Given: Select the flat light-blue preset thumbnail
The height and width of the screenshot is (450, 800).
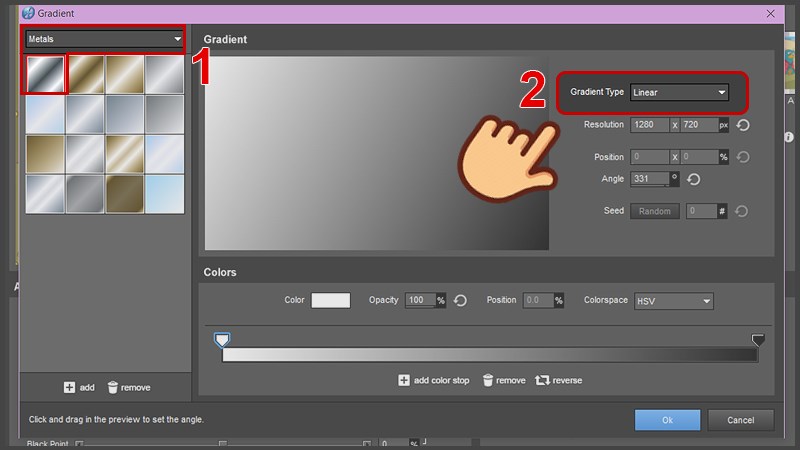Looking at the screenshot, I should (x=164, y=194).
